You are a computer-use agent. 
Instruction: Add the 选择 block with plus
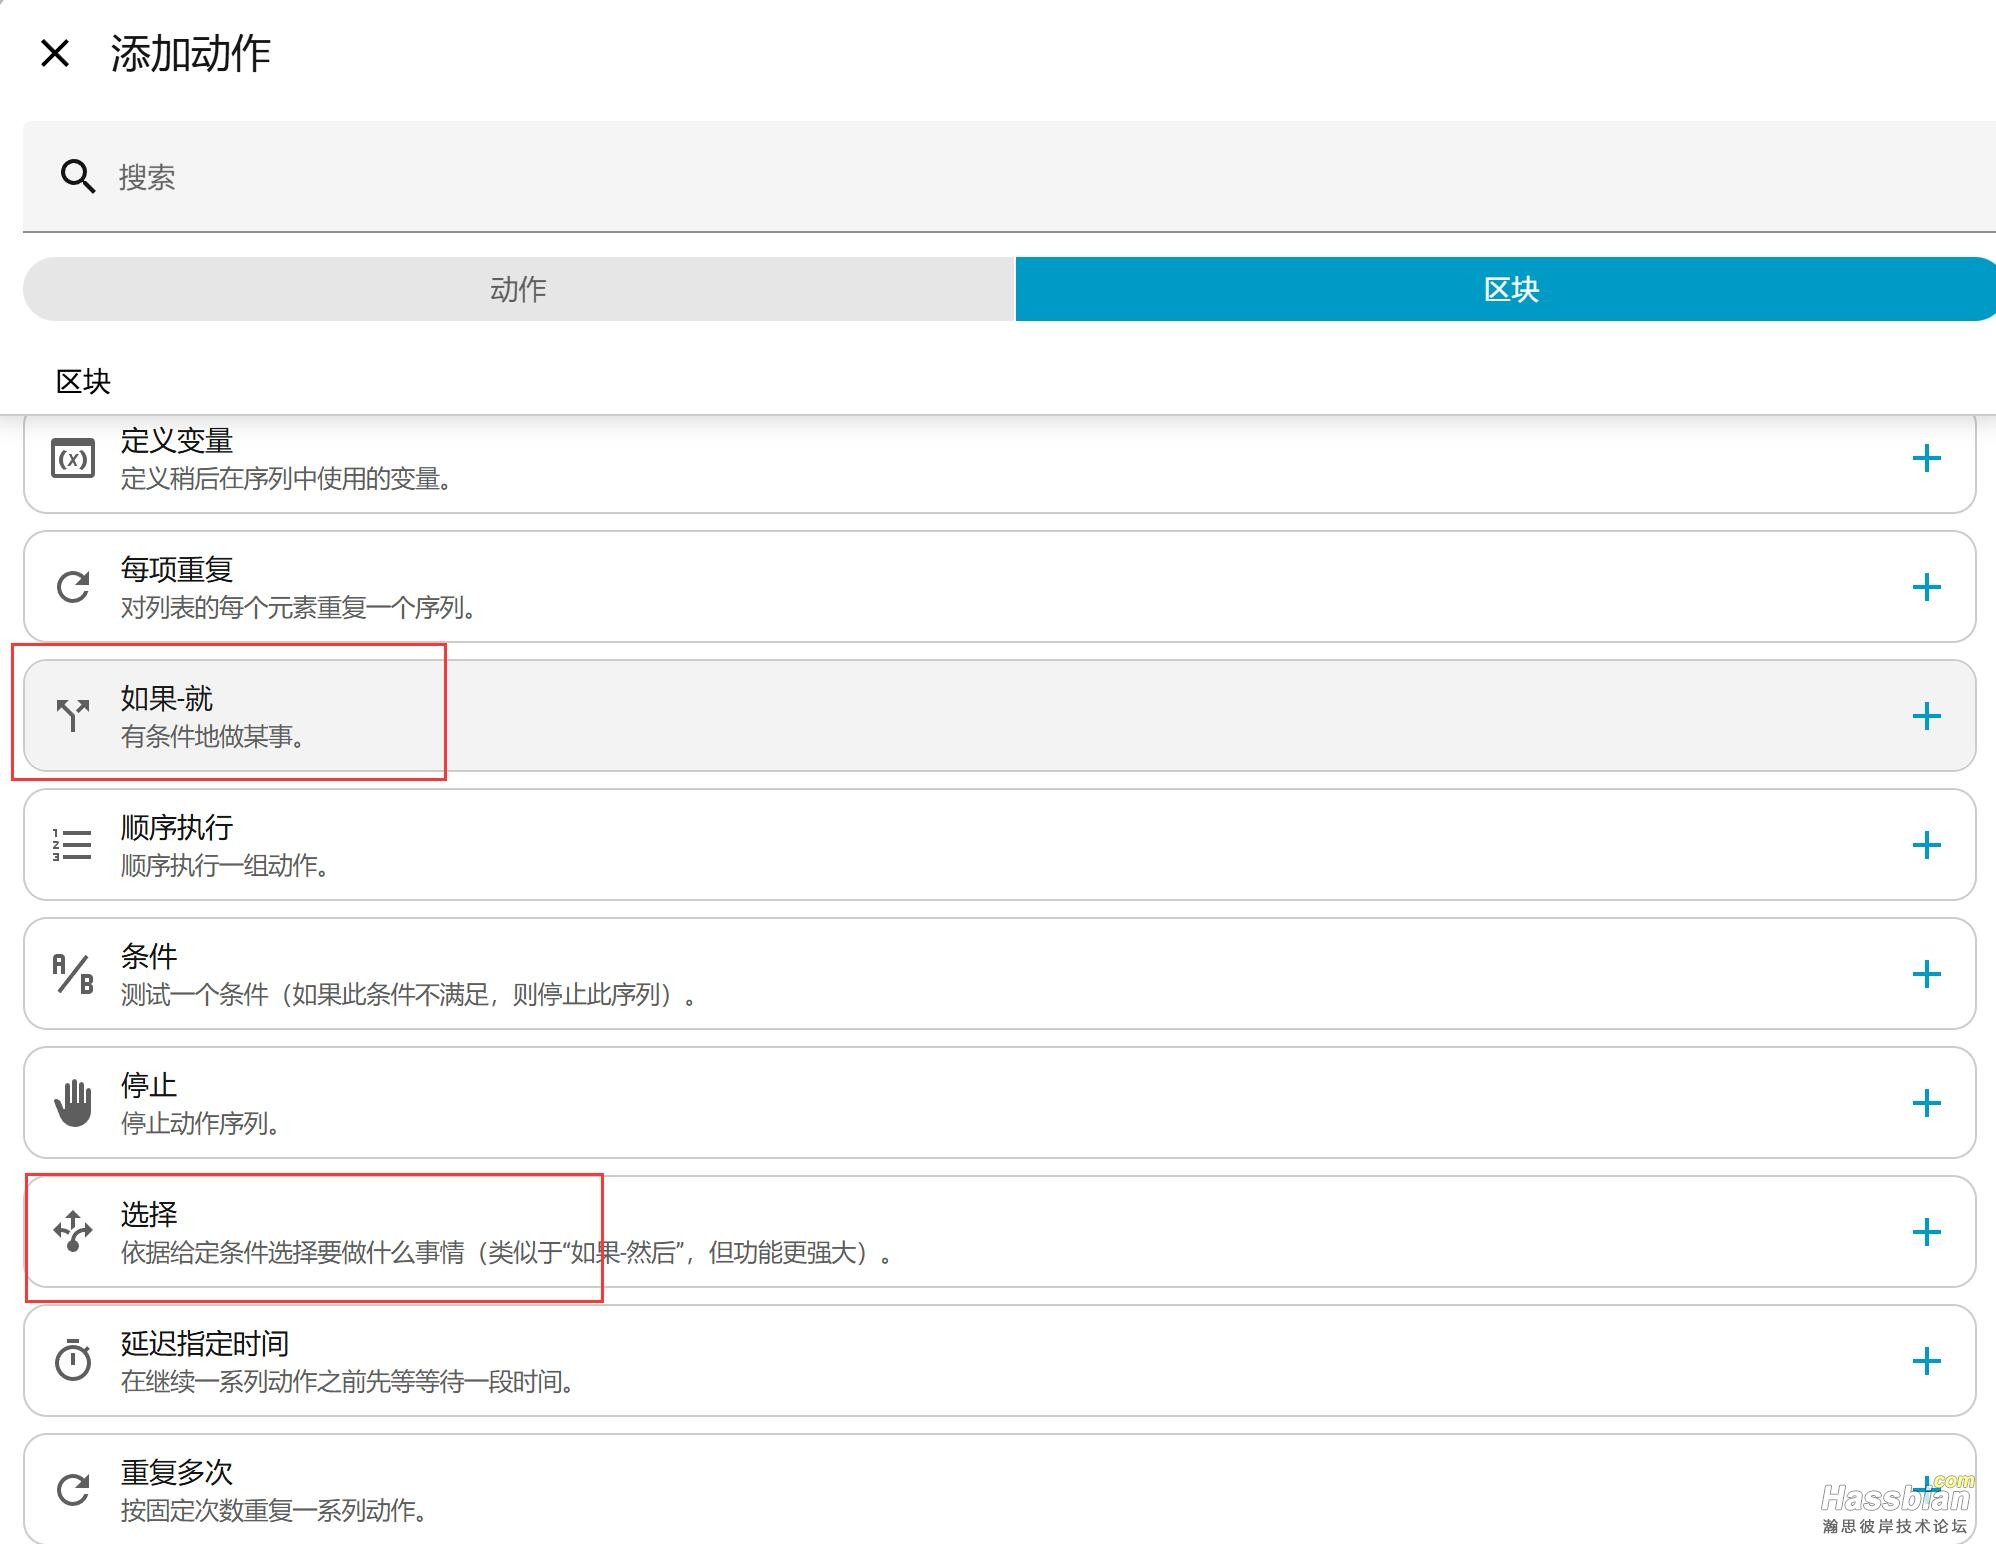pyautogui.click(x=1926, y=1232)
